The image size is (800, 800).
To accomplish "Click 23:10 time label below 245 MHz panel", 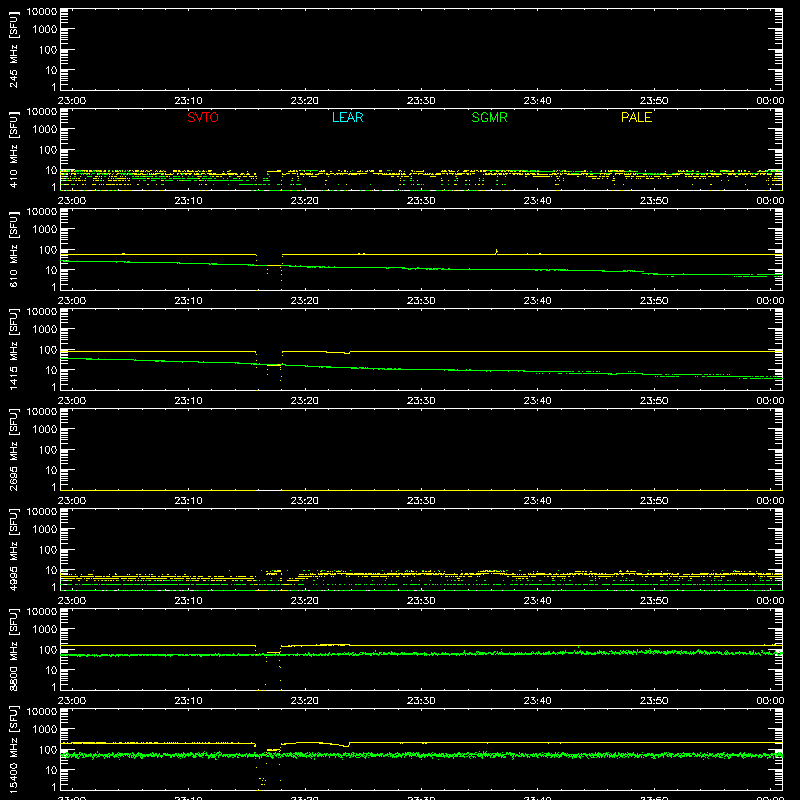I will click(188, 101).
